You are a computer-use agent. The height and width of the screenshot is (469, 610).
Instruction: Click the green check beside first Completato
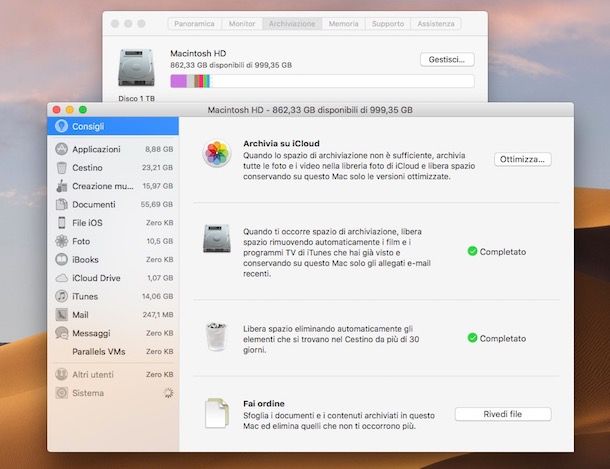click(472, 251)
